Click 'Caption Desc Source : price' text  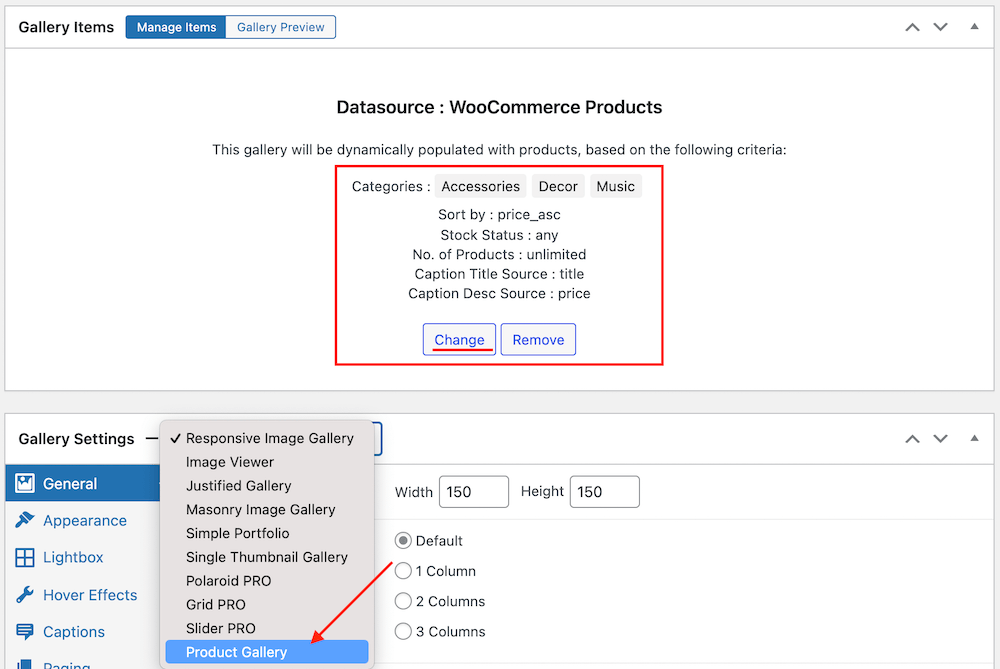(x=499, y=294)
